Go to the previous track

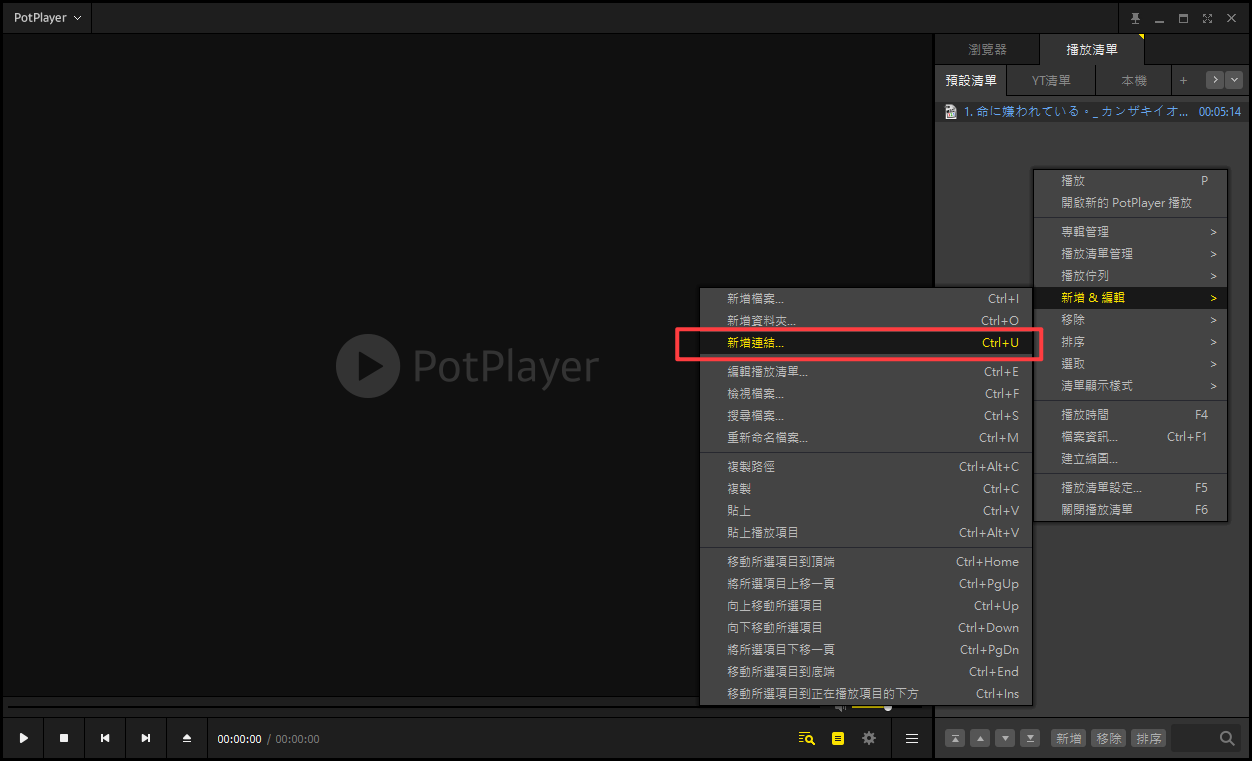point(105,738)
